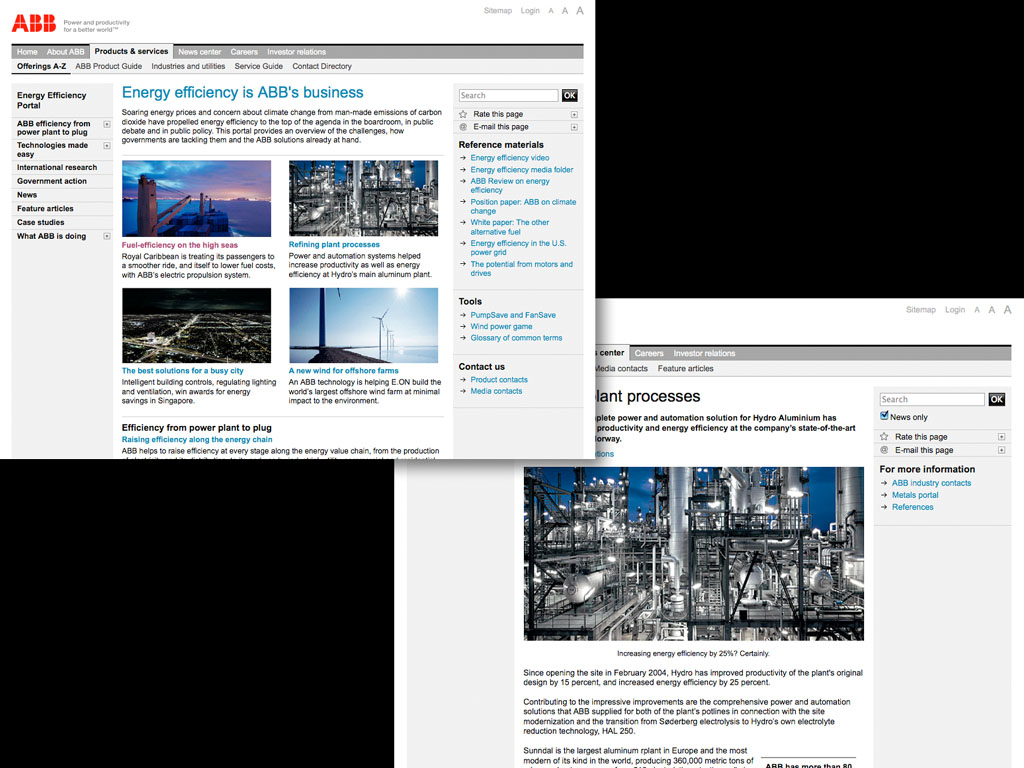The height and width of the screenshot is (768, 1024).
Task: Open Investor relations tab in back window
Action: point(704,353)
